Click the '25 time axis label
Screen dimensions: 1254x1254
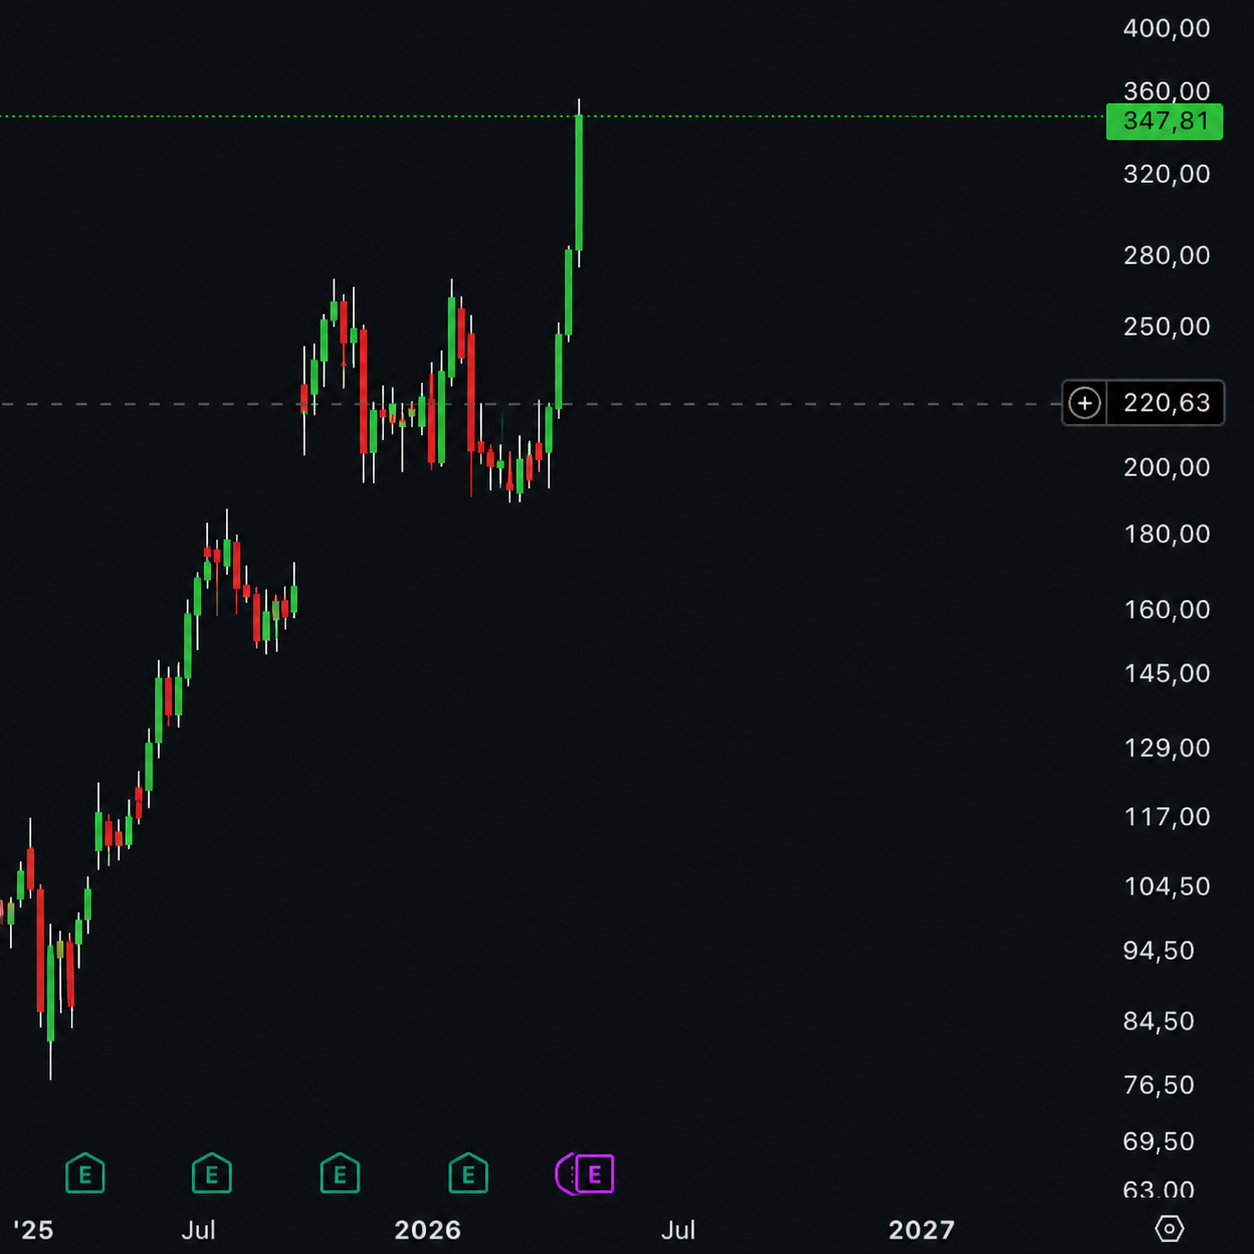pyautogui.click(x=33, y=1229)
